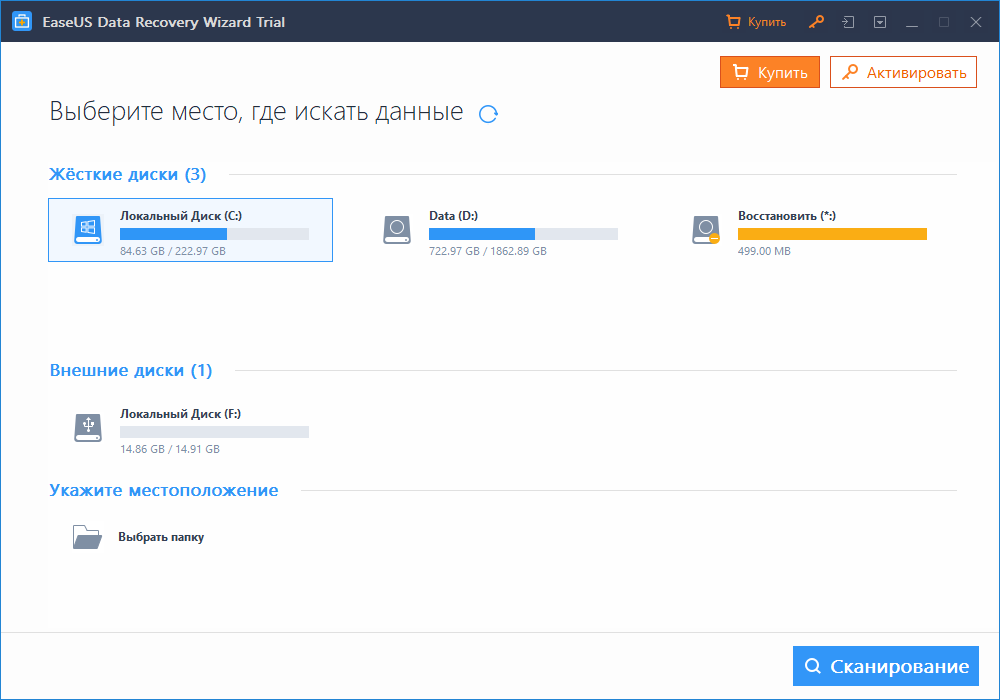Click the 14.86 GB / 14.91 GB text
This screenshot has width=1000, height=700.
coord(170,449)
